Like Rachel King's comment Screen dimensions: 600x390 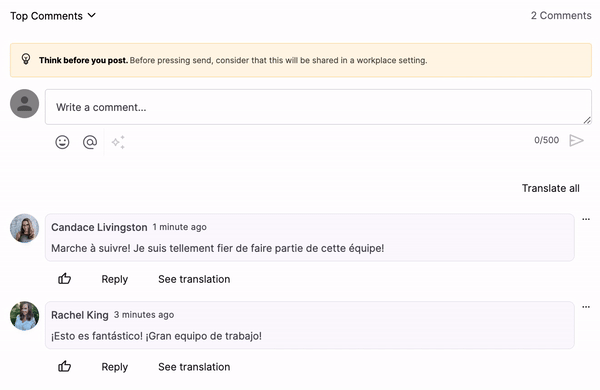tap(64, 366)
